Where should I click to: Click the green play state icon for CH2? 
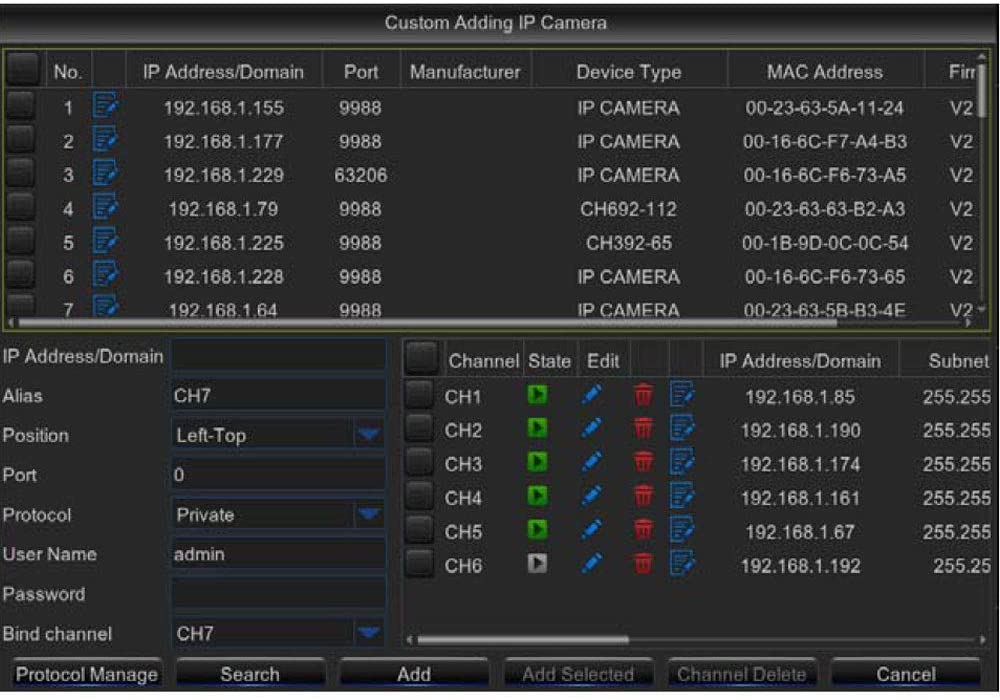[537, 428]
